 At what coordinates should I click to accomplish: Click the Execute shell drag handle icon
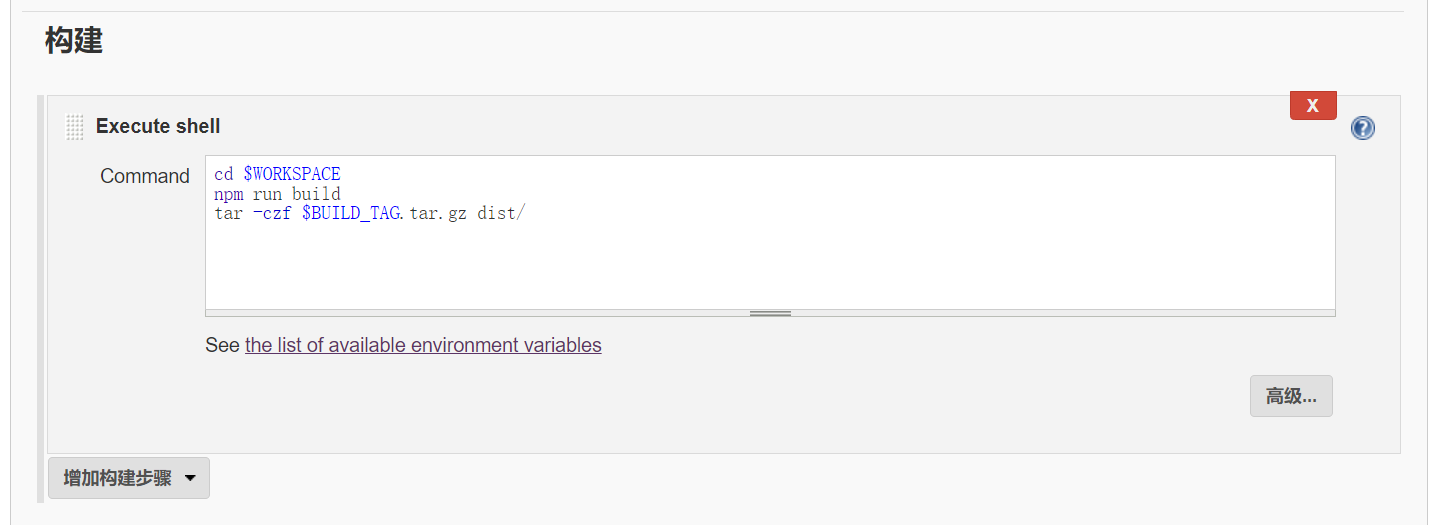pyautogui.click(x=75, y=127)
